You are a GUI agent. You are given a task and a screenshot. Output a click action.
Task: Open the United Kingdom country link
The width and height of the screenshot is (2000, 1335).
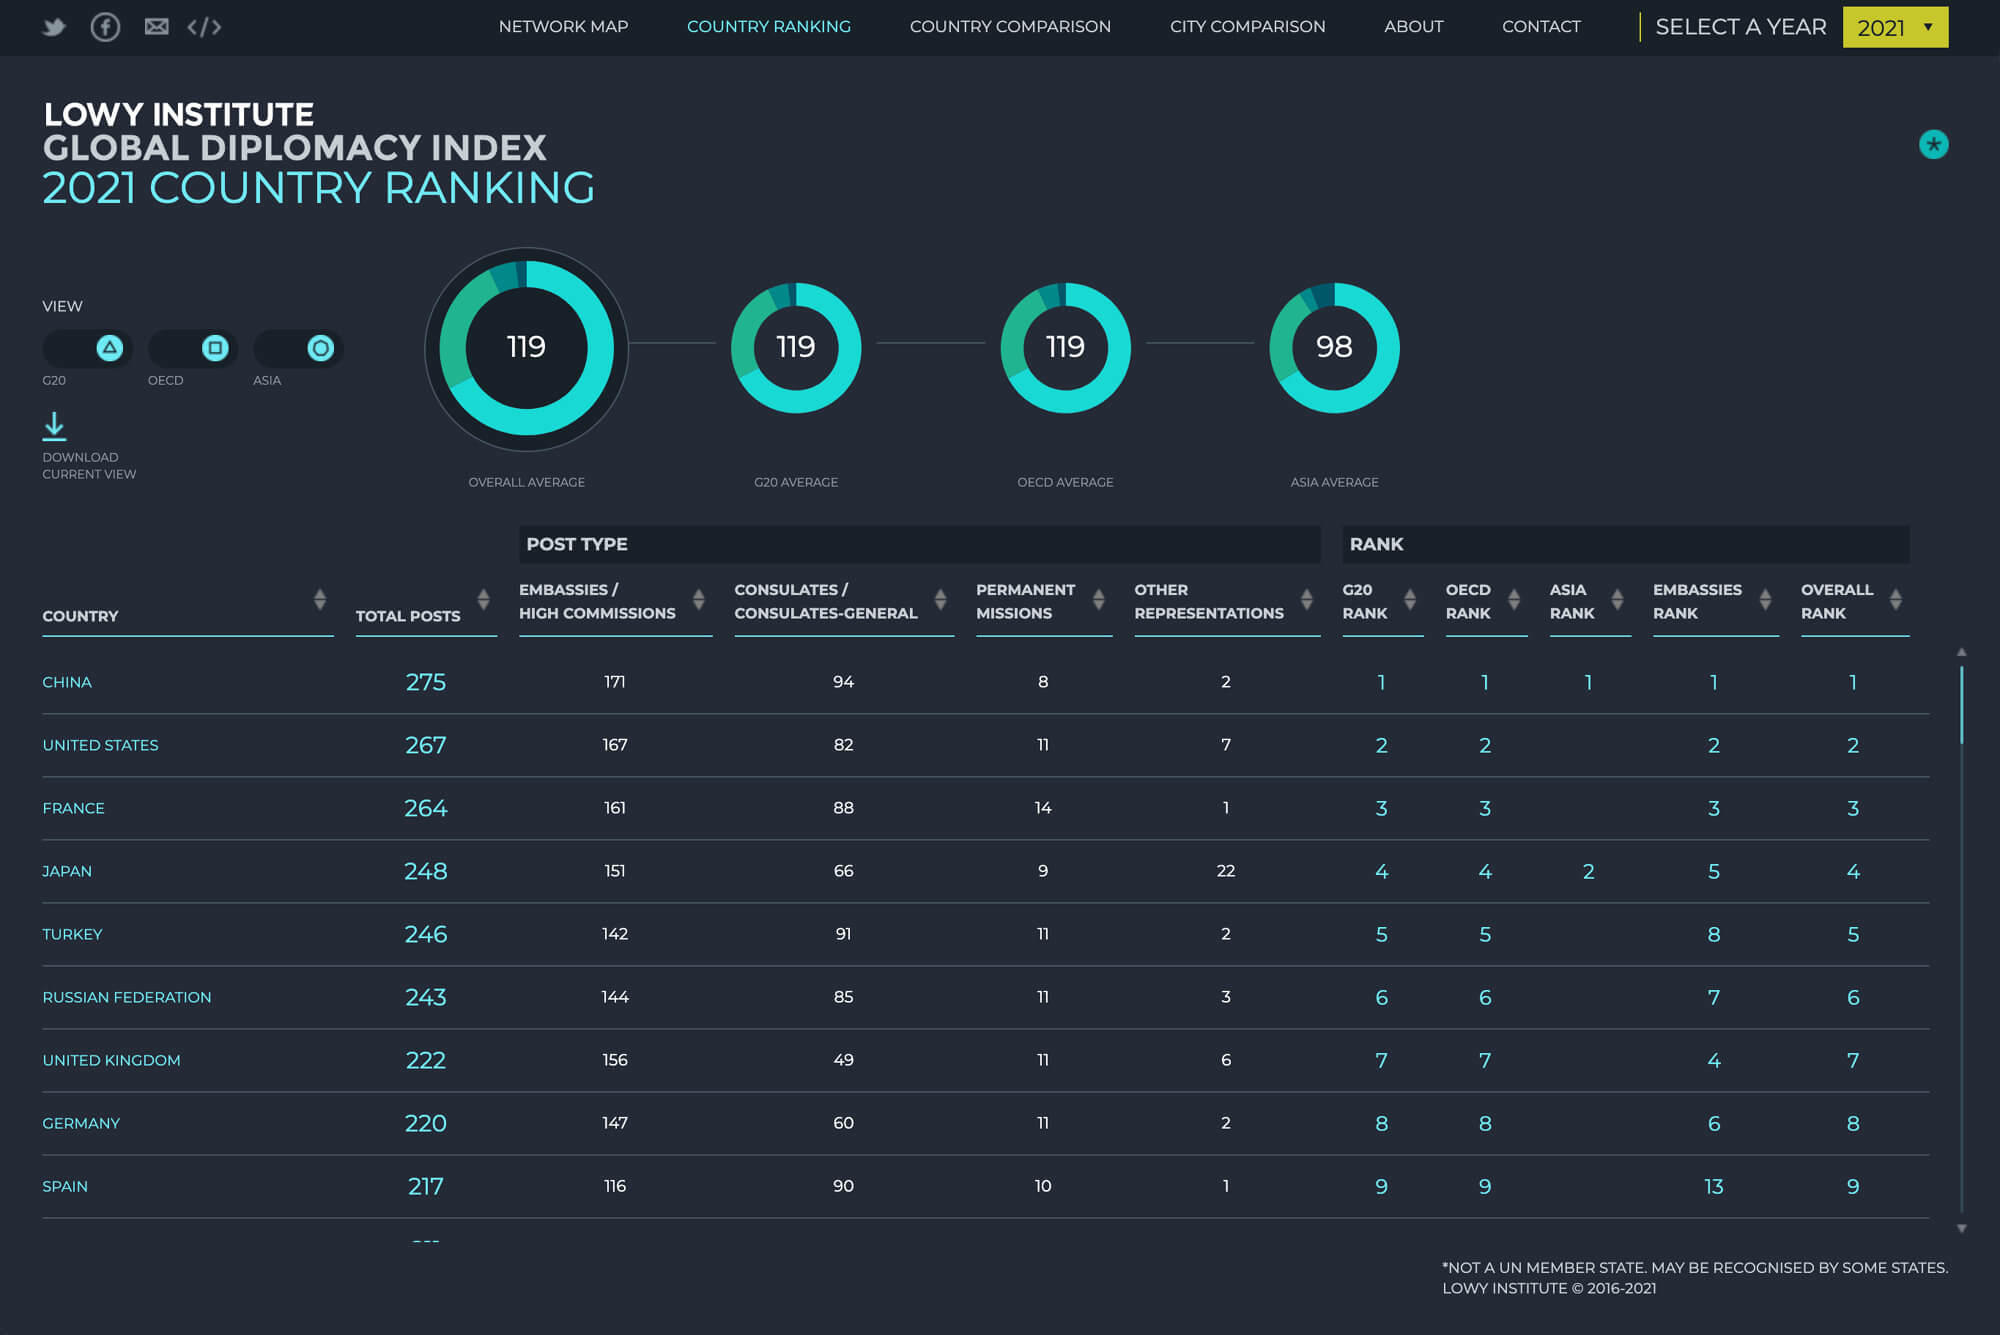(111, 1060)
